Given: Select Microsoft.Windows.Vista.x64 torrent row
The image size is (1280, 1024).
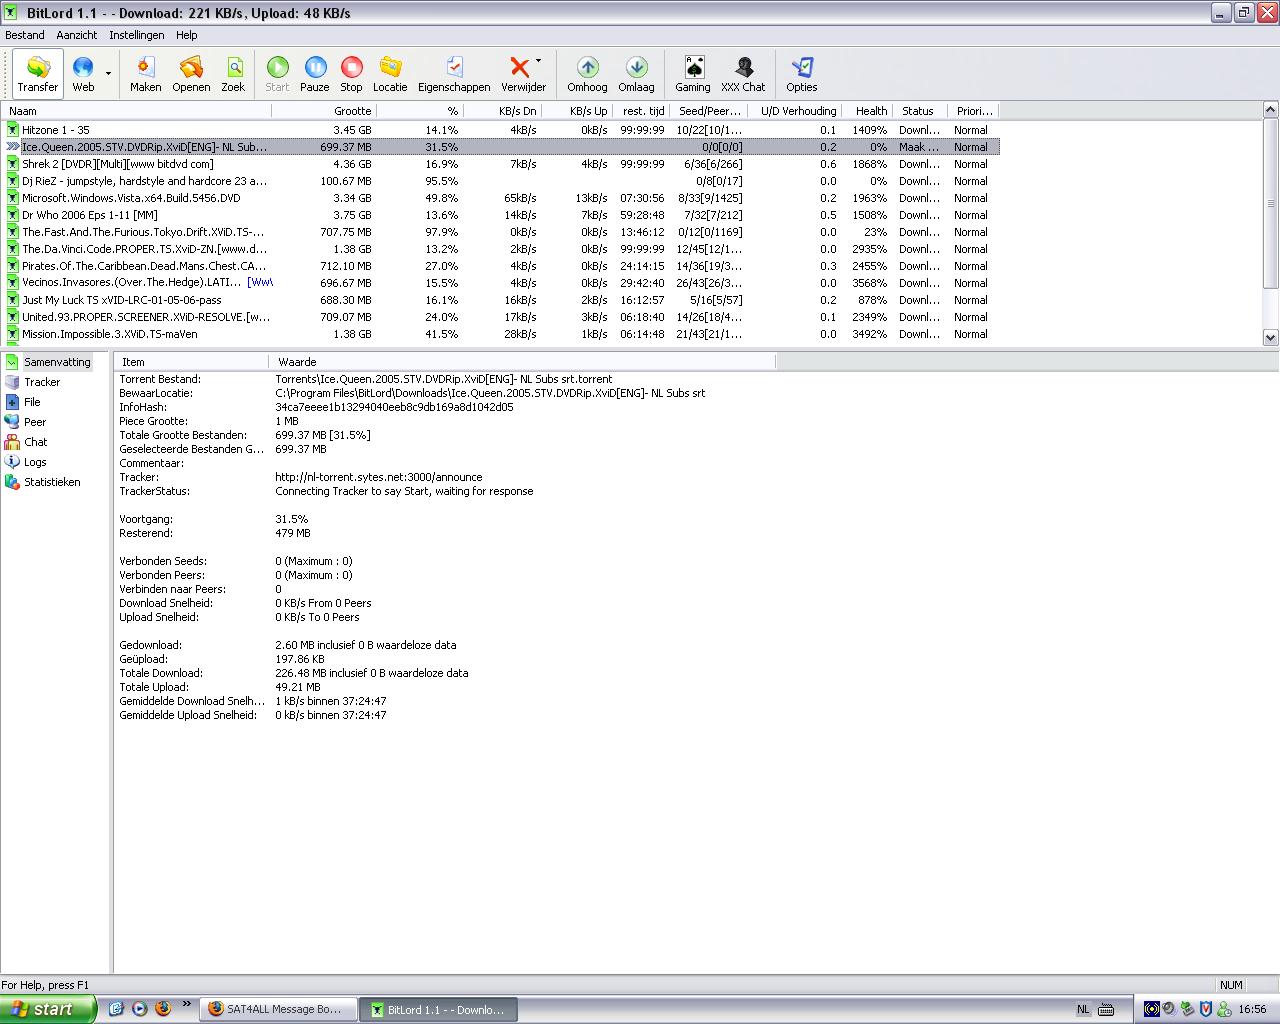Looking at the screenshot, I should pyautogui.click(x=500, y=198).
